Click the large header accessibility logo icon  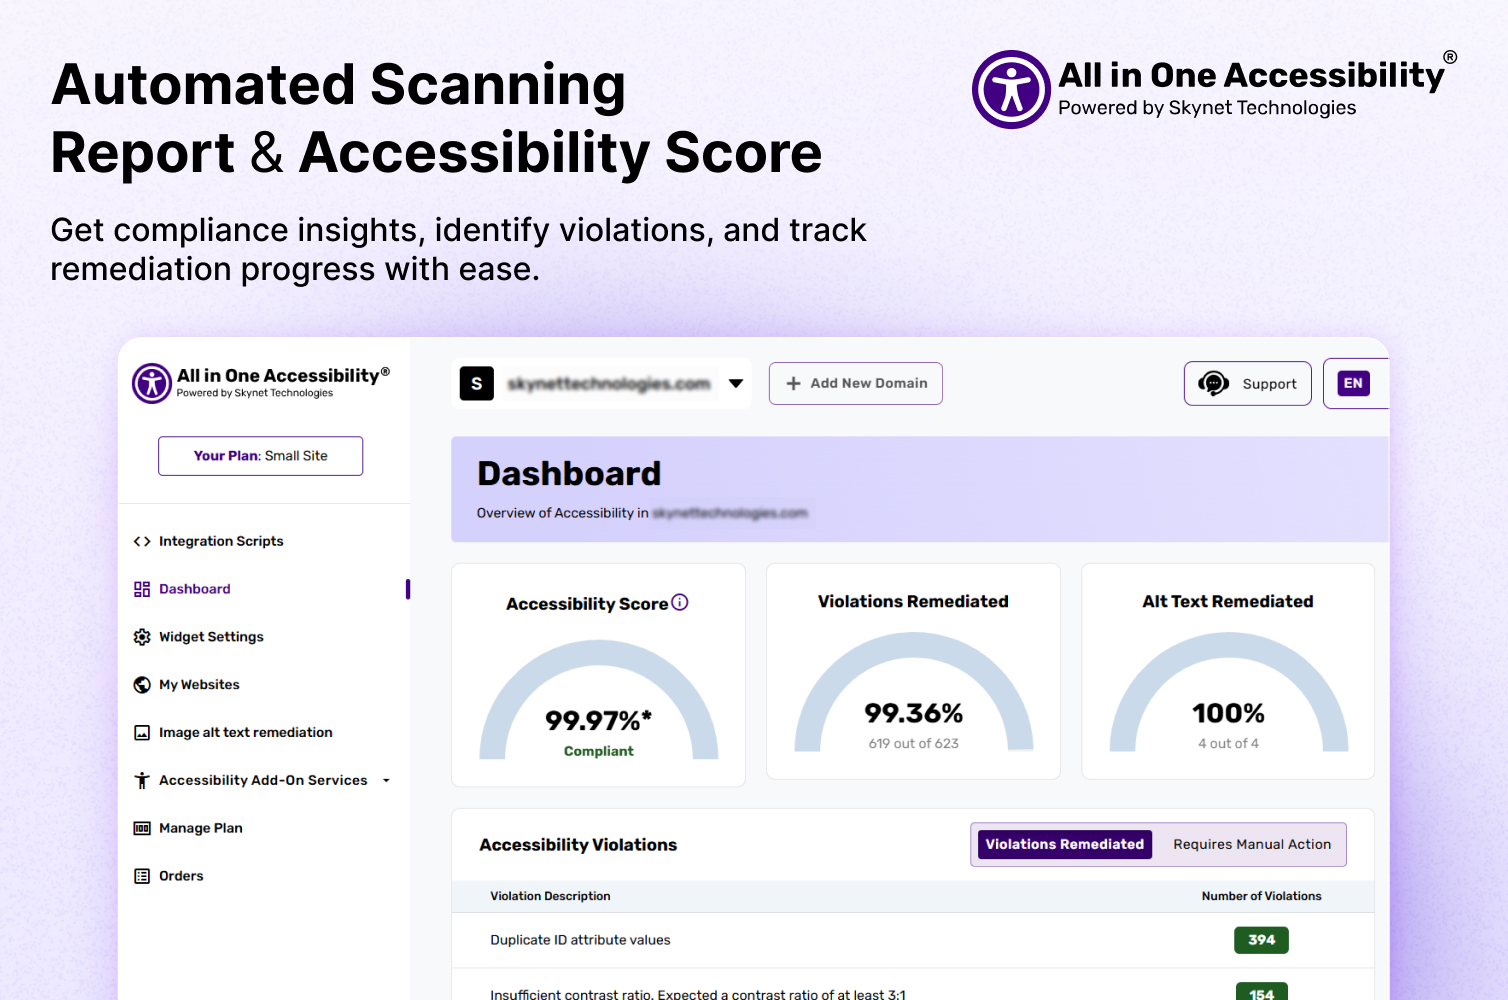(x=1011, y=90)
